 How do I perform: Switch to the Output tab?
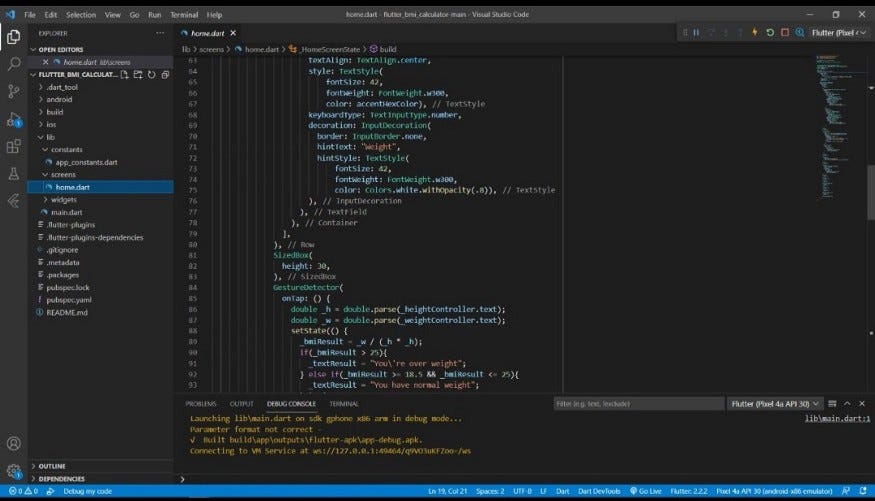(242, 403)
